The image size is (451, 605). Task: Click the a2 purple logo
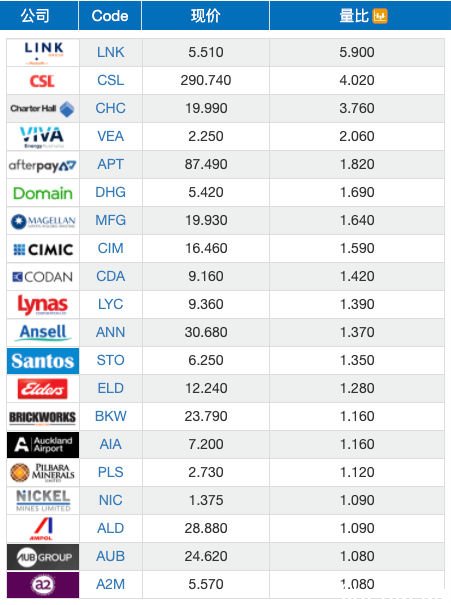(x=43, y=585)
